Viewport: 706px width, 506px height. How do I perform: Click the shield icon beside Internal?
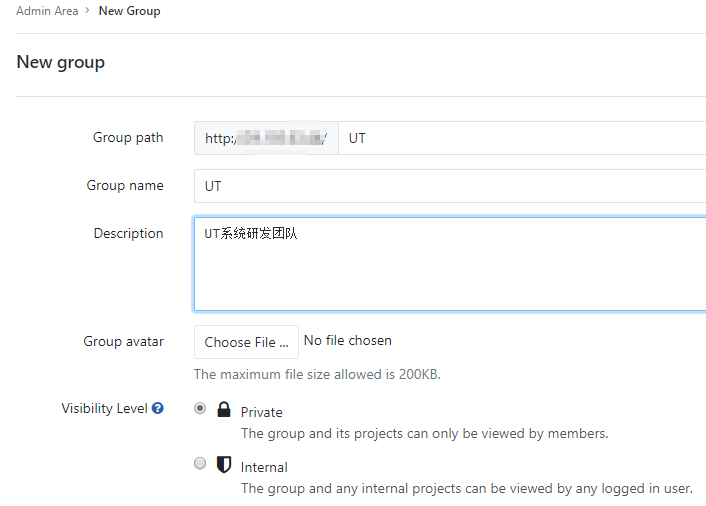224,465
